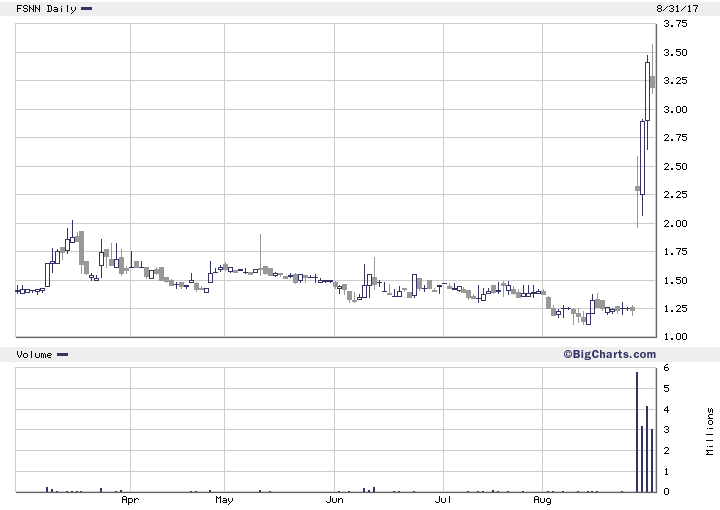
Task: Click the 8/31/17 date label
Action: [x=677, y=8]
